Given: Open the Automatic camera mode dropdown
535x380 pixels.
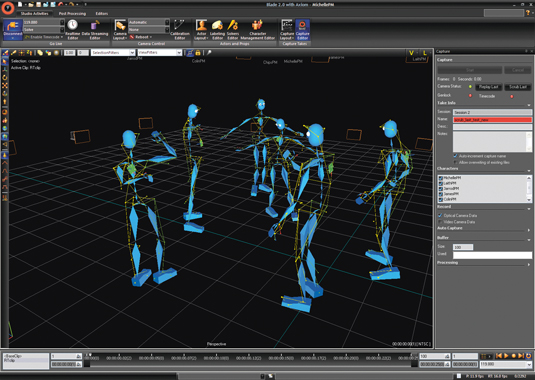Looking at the screenshot, I should (x=167, y=22).
